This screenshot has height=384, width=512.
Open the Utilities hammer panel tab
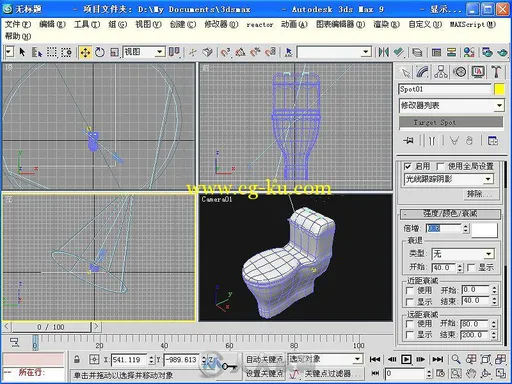point(496,72)
